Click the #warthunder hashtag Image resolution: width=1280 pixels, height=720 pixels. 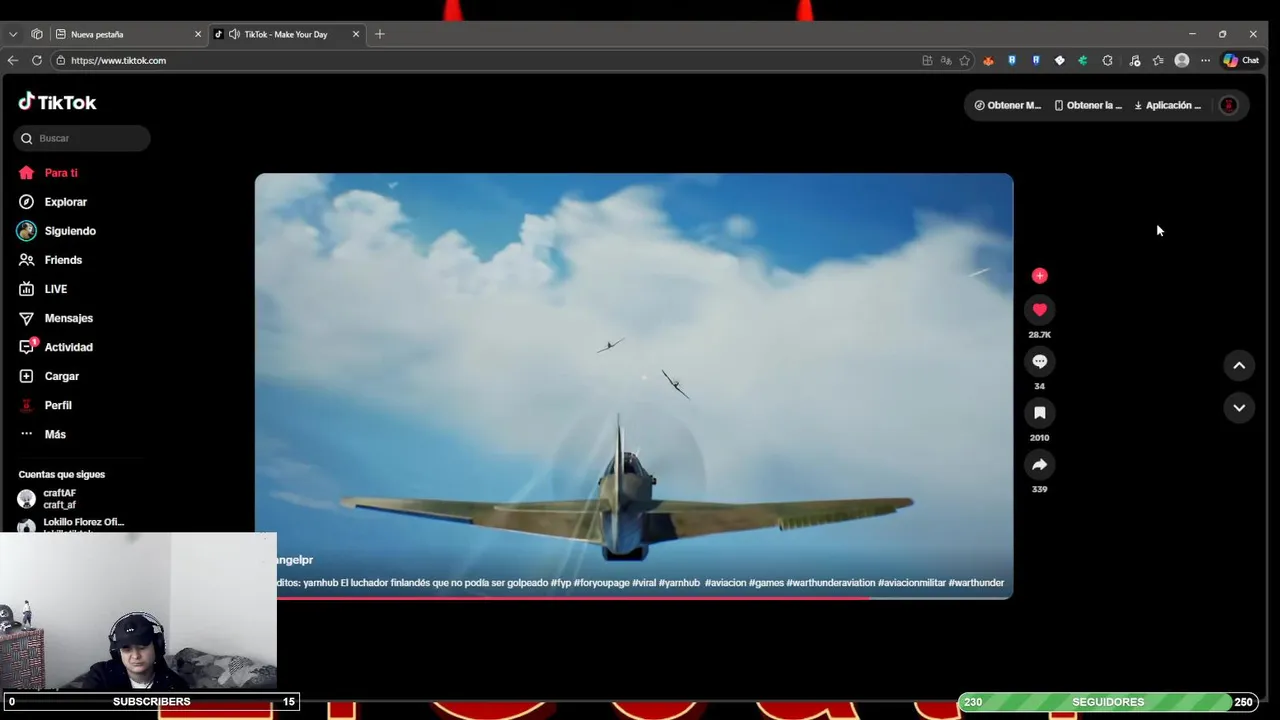(976, 583)
